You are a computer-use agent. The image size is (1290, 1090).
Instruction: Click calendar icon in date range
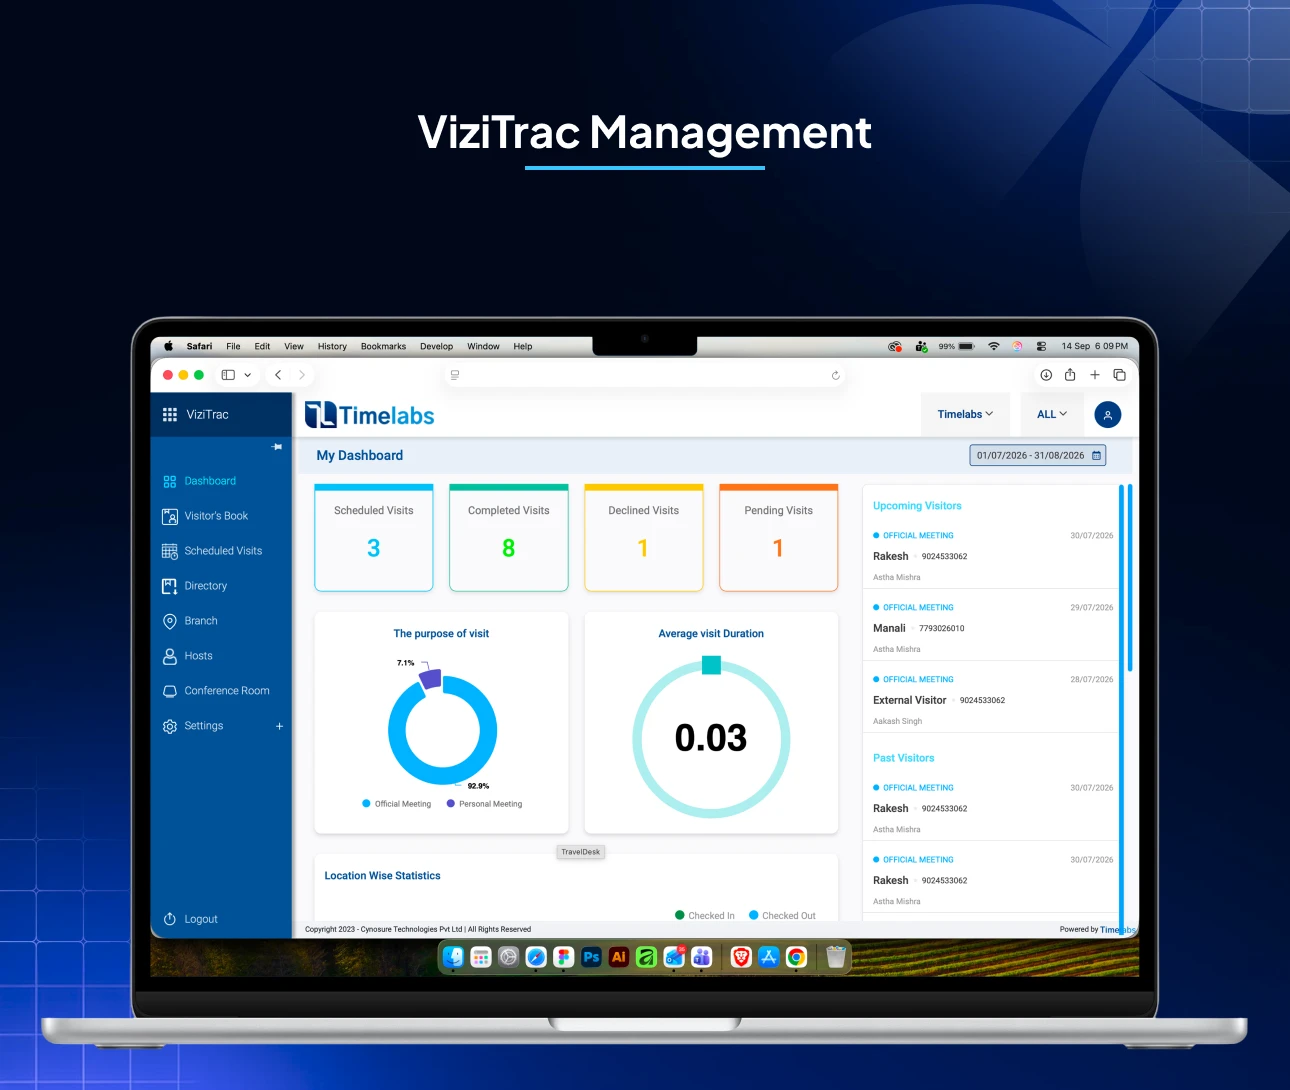point(1096,456)
